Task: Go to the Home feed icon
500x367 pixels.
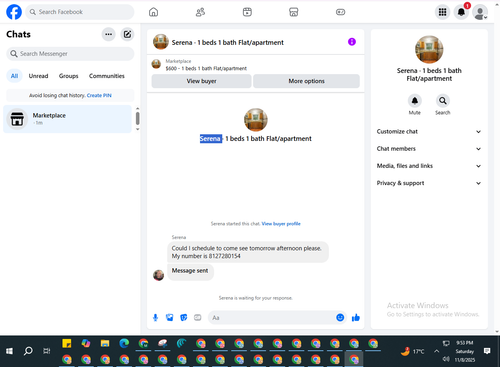Action: click(x=153, y=12)
